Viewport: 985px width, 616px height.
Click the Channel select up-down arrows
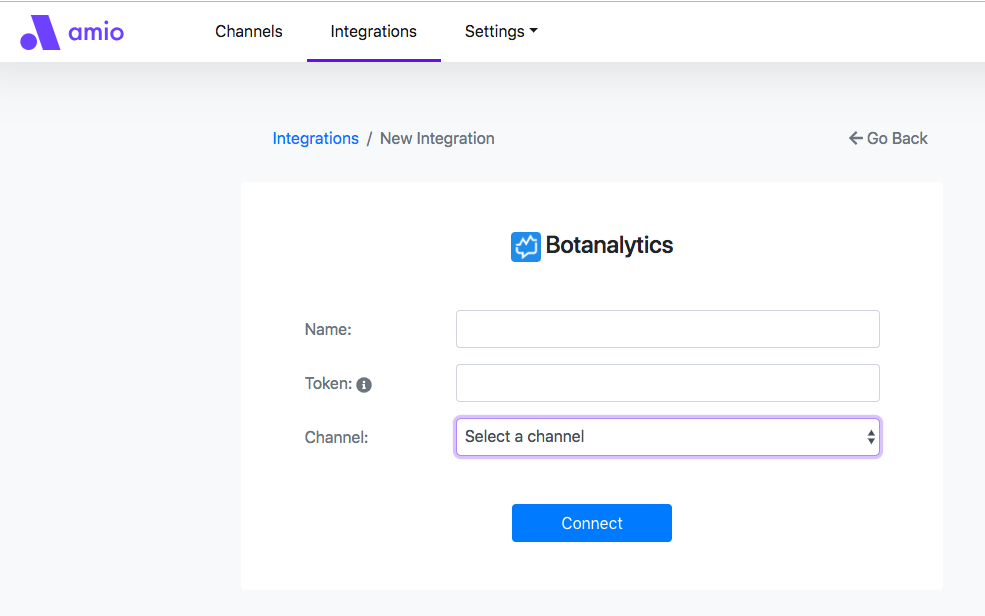tap(871, 437)
